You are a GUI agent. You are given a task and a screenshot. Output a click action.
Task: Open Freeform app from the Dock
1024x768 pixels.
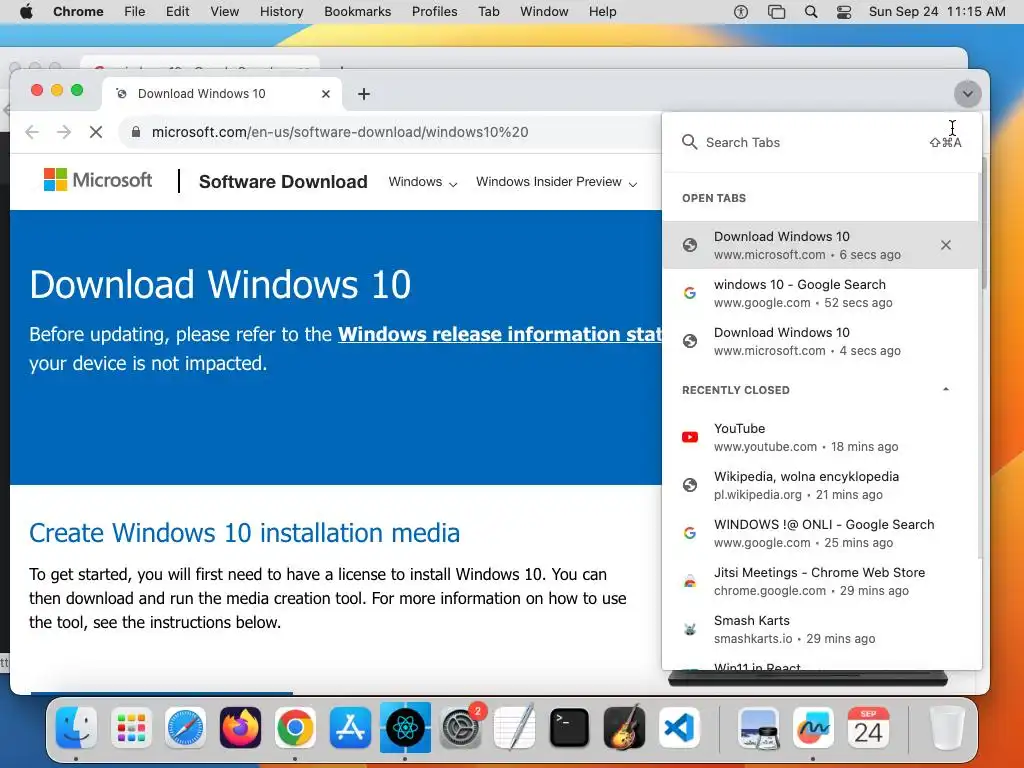[813, 728]
